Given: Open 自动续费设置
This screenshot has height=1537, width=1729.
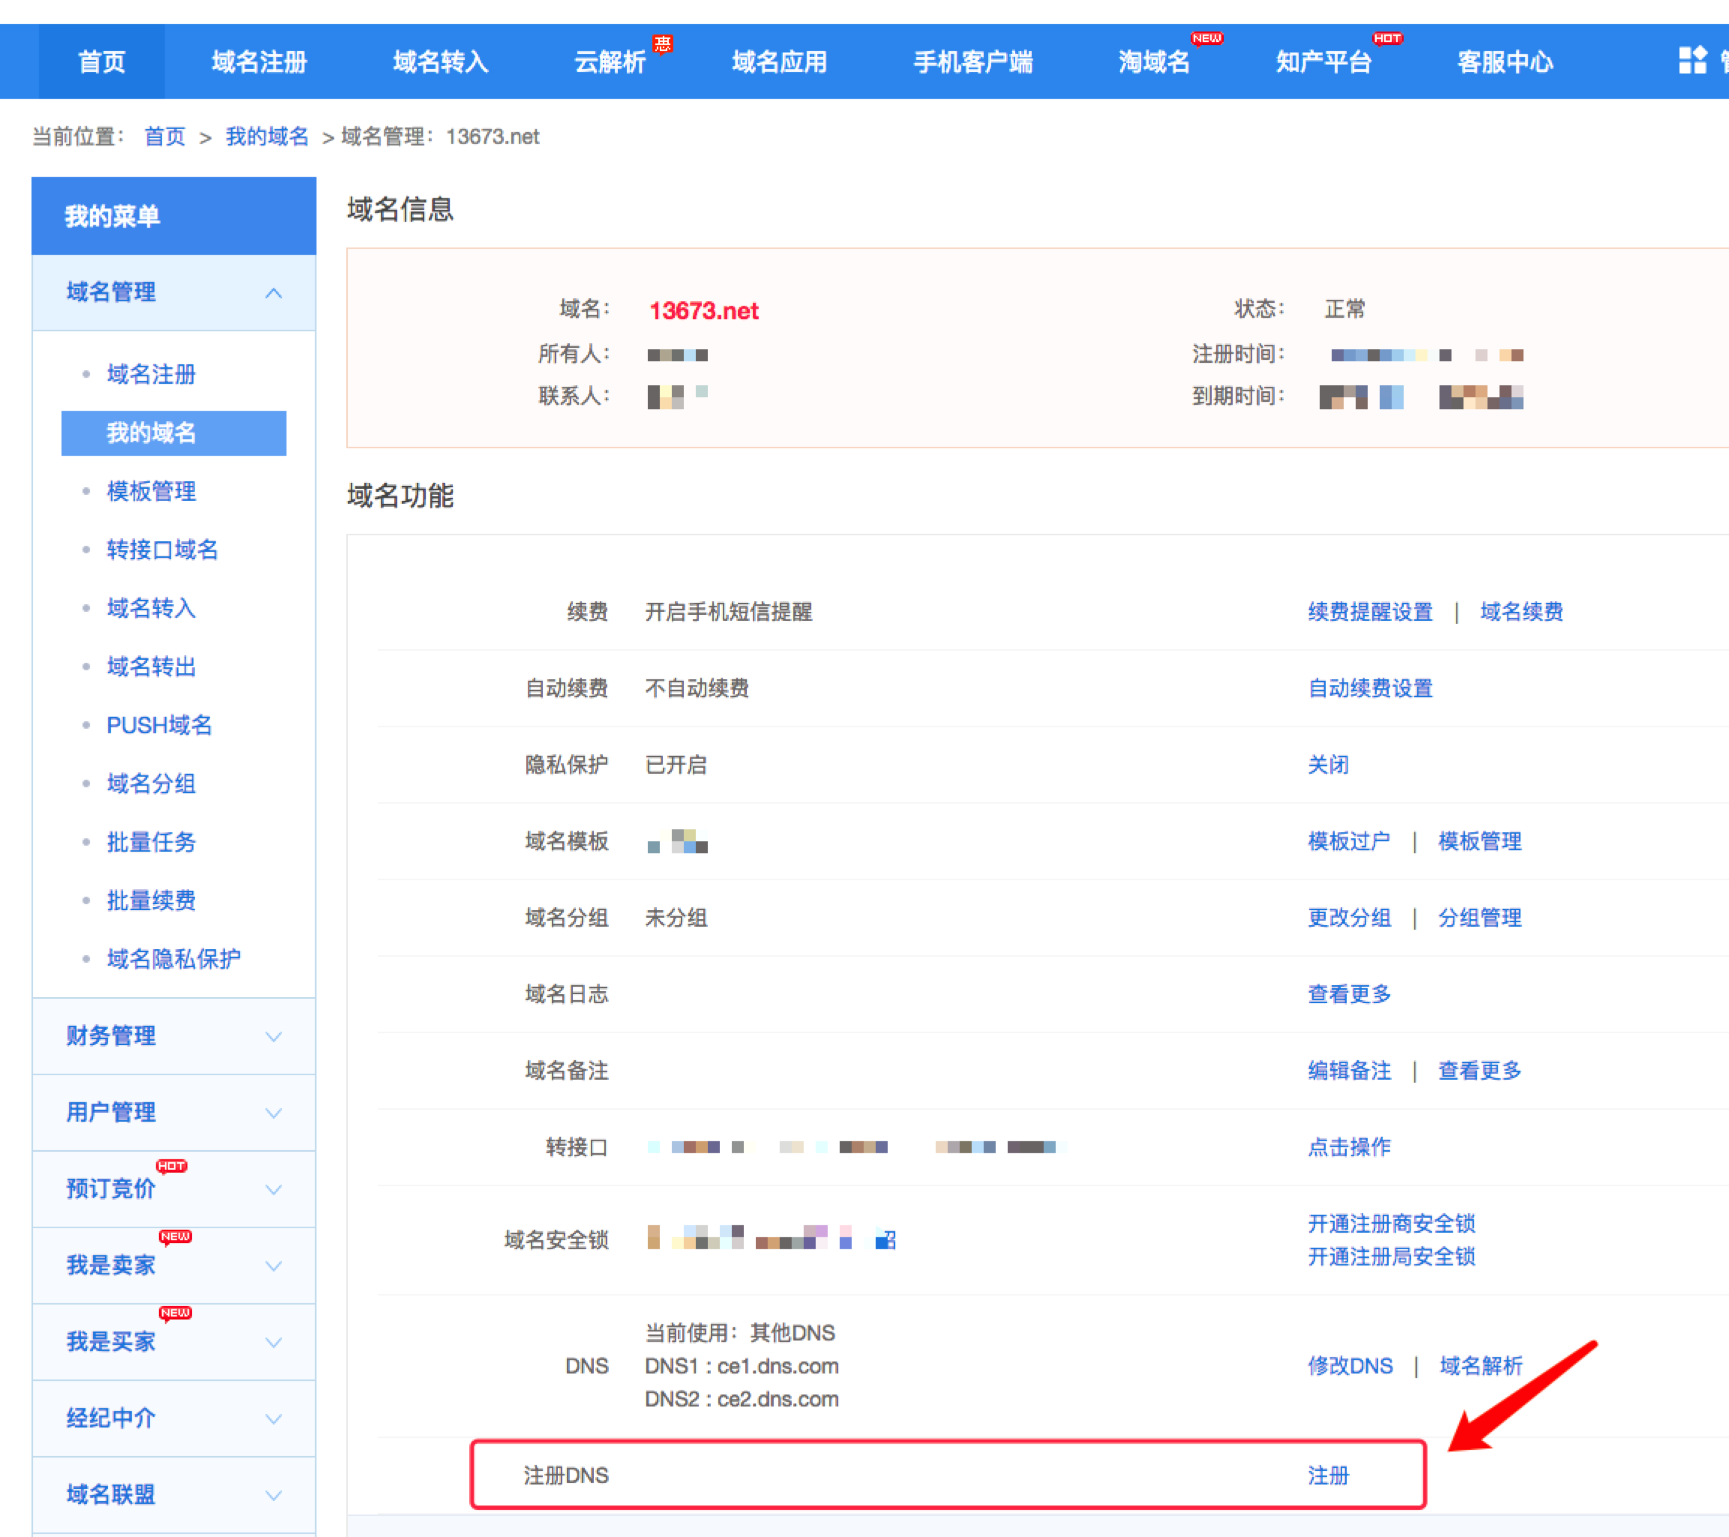Looking at the screenshot, I should pyautogui.click(x=1370, y=688).
